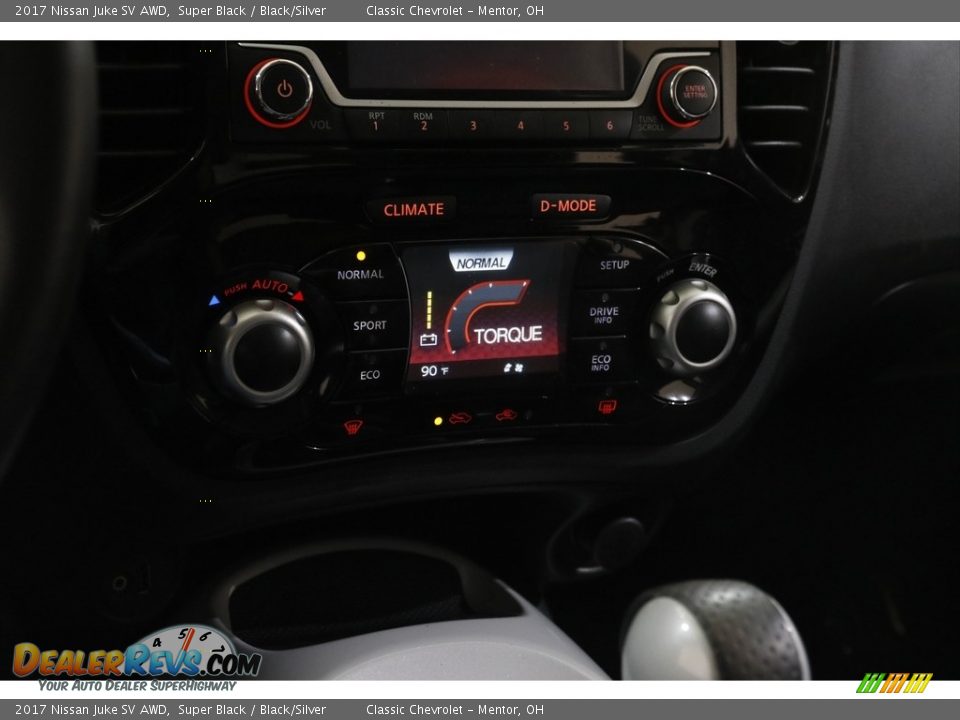The width and height of the screenshot is (960, 720).
Task: Select radio preset 1 RPT button
Action: tap(376, 121)
